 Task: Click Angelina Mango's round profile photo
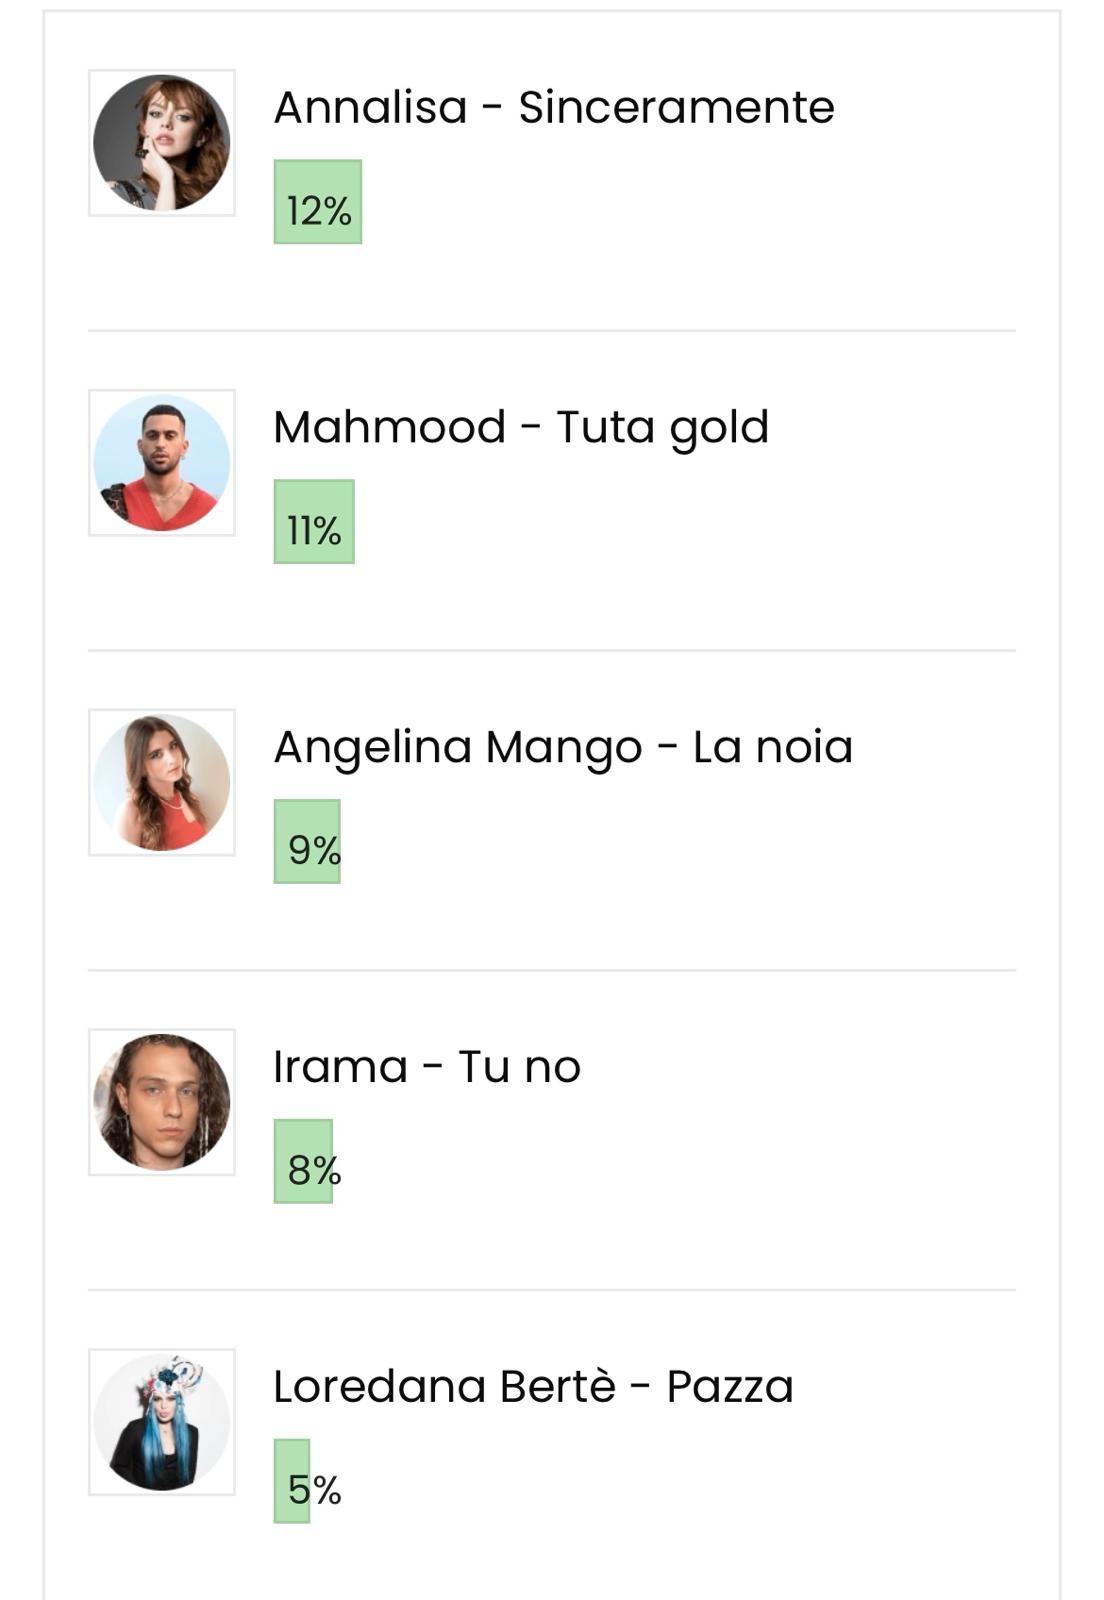pyautogui.click(x=162, y=783)
